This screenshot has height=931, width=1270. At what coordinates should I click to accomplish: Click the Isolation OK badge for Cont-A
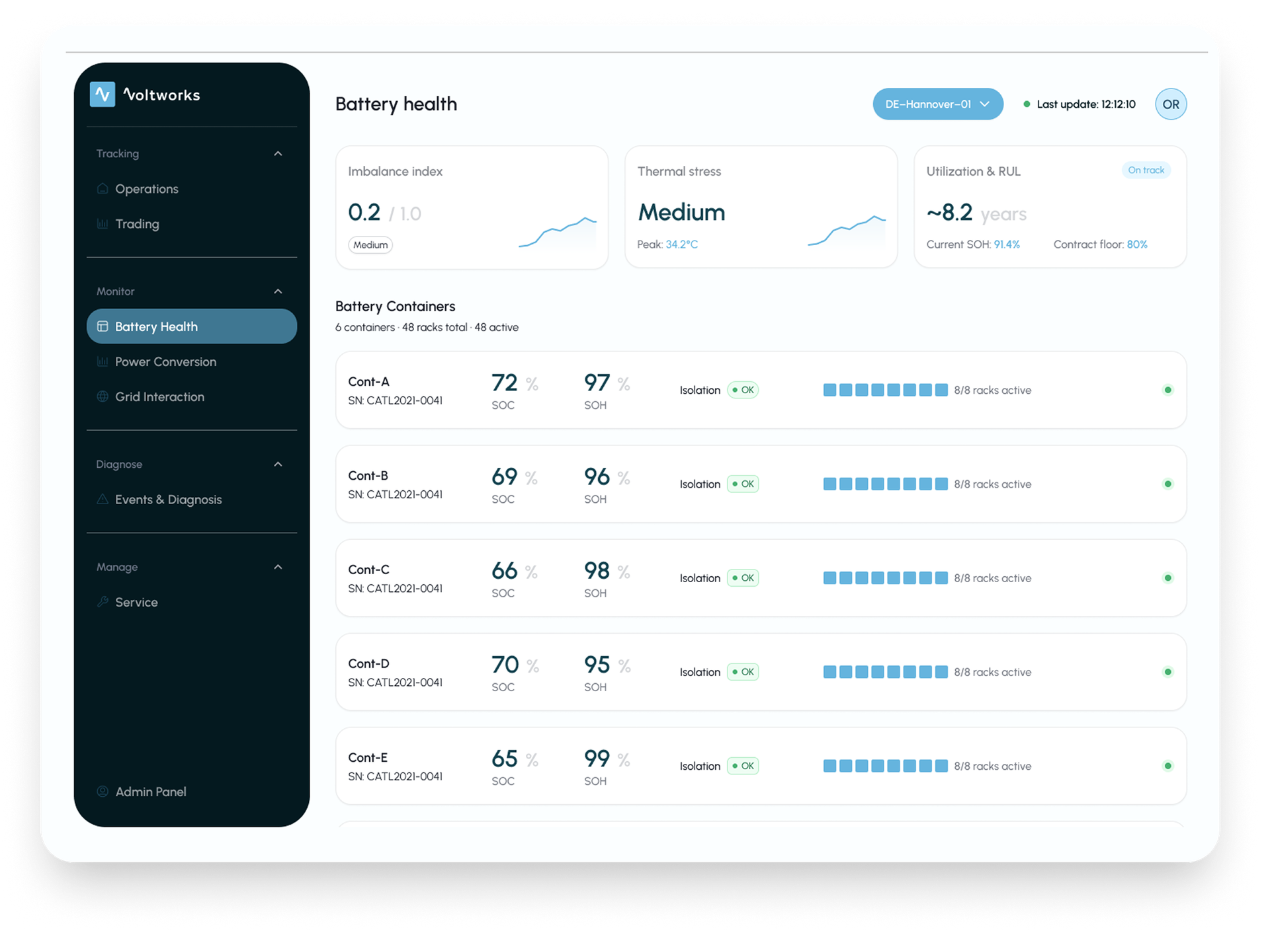click(743, 390)
